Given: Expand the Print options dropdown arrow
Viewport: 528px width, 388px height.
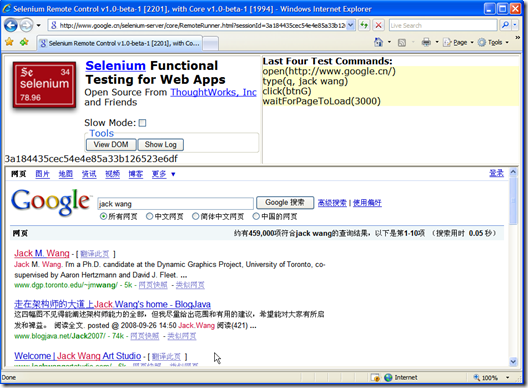Looking at the screenshot, I should (437, 42).
